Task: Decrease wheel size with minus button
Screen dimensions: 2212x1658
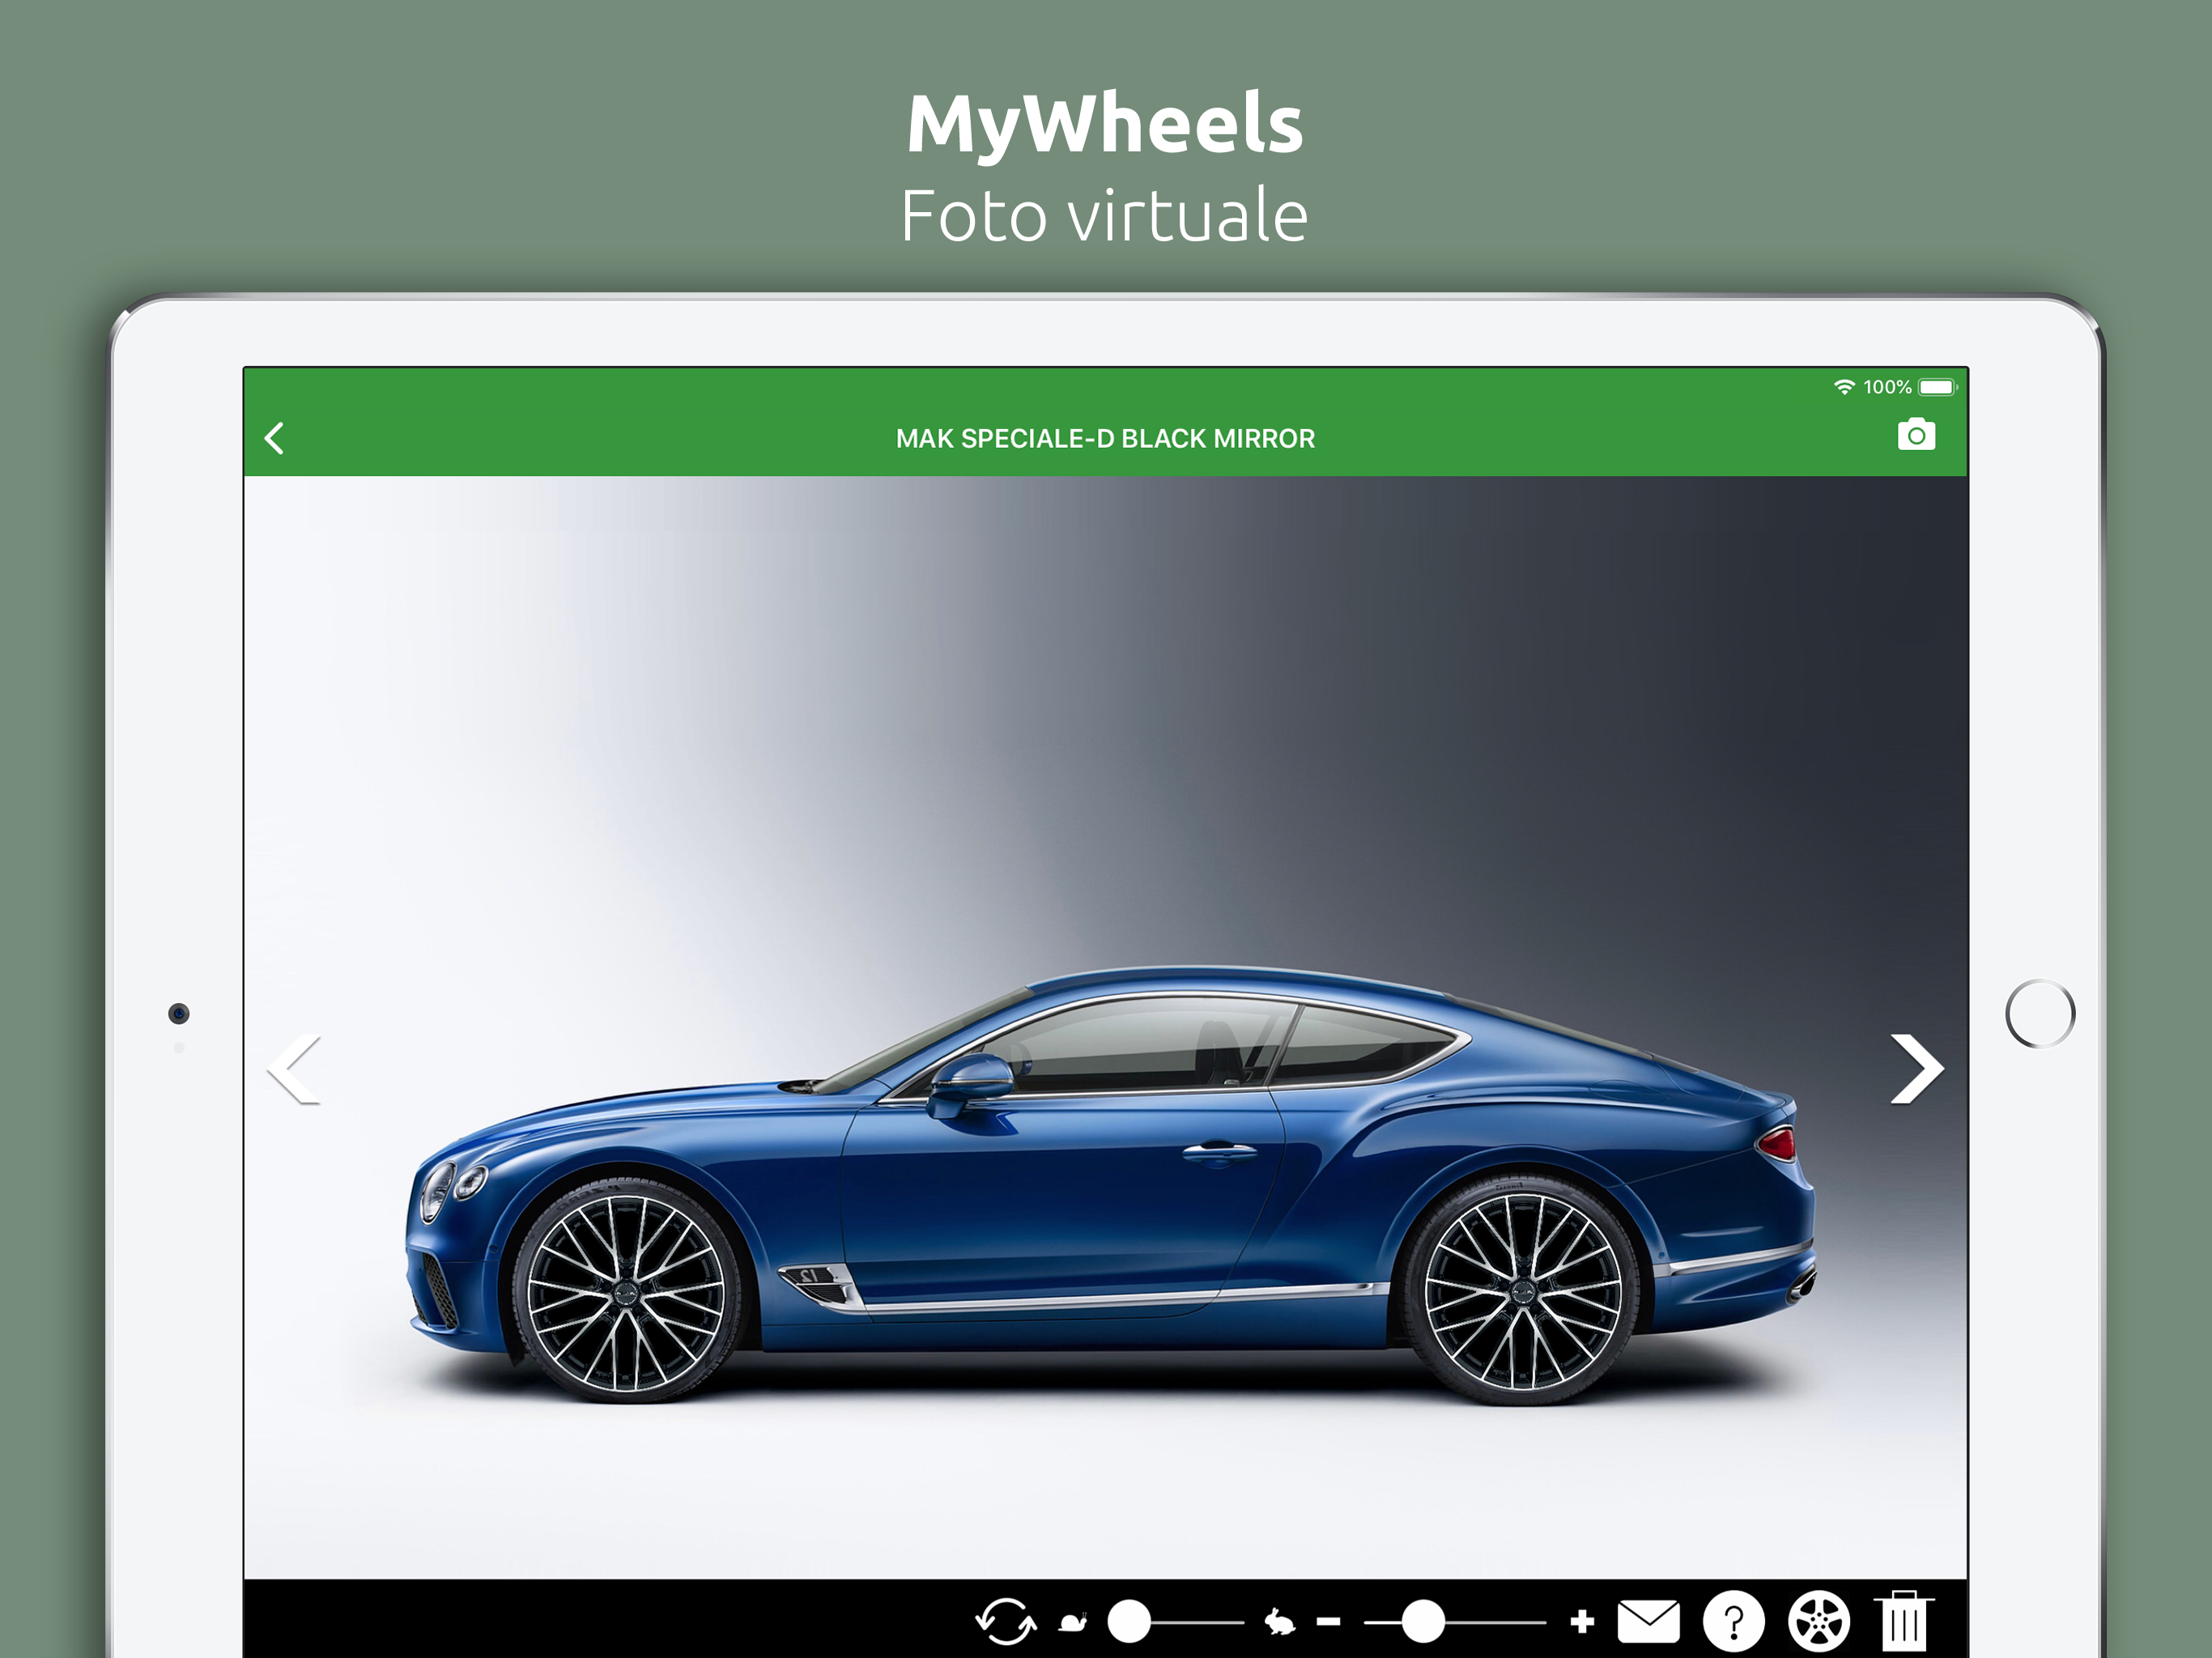Action: (1328, 1621)
